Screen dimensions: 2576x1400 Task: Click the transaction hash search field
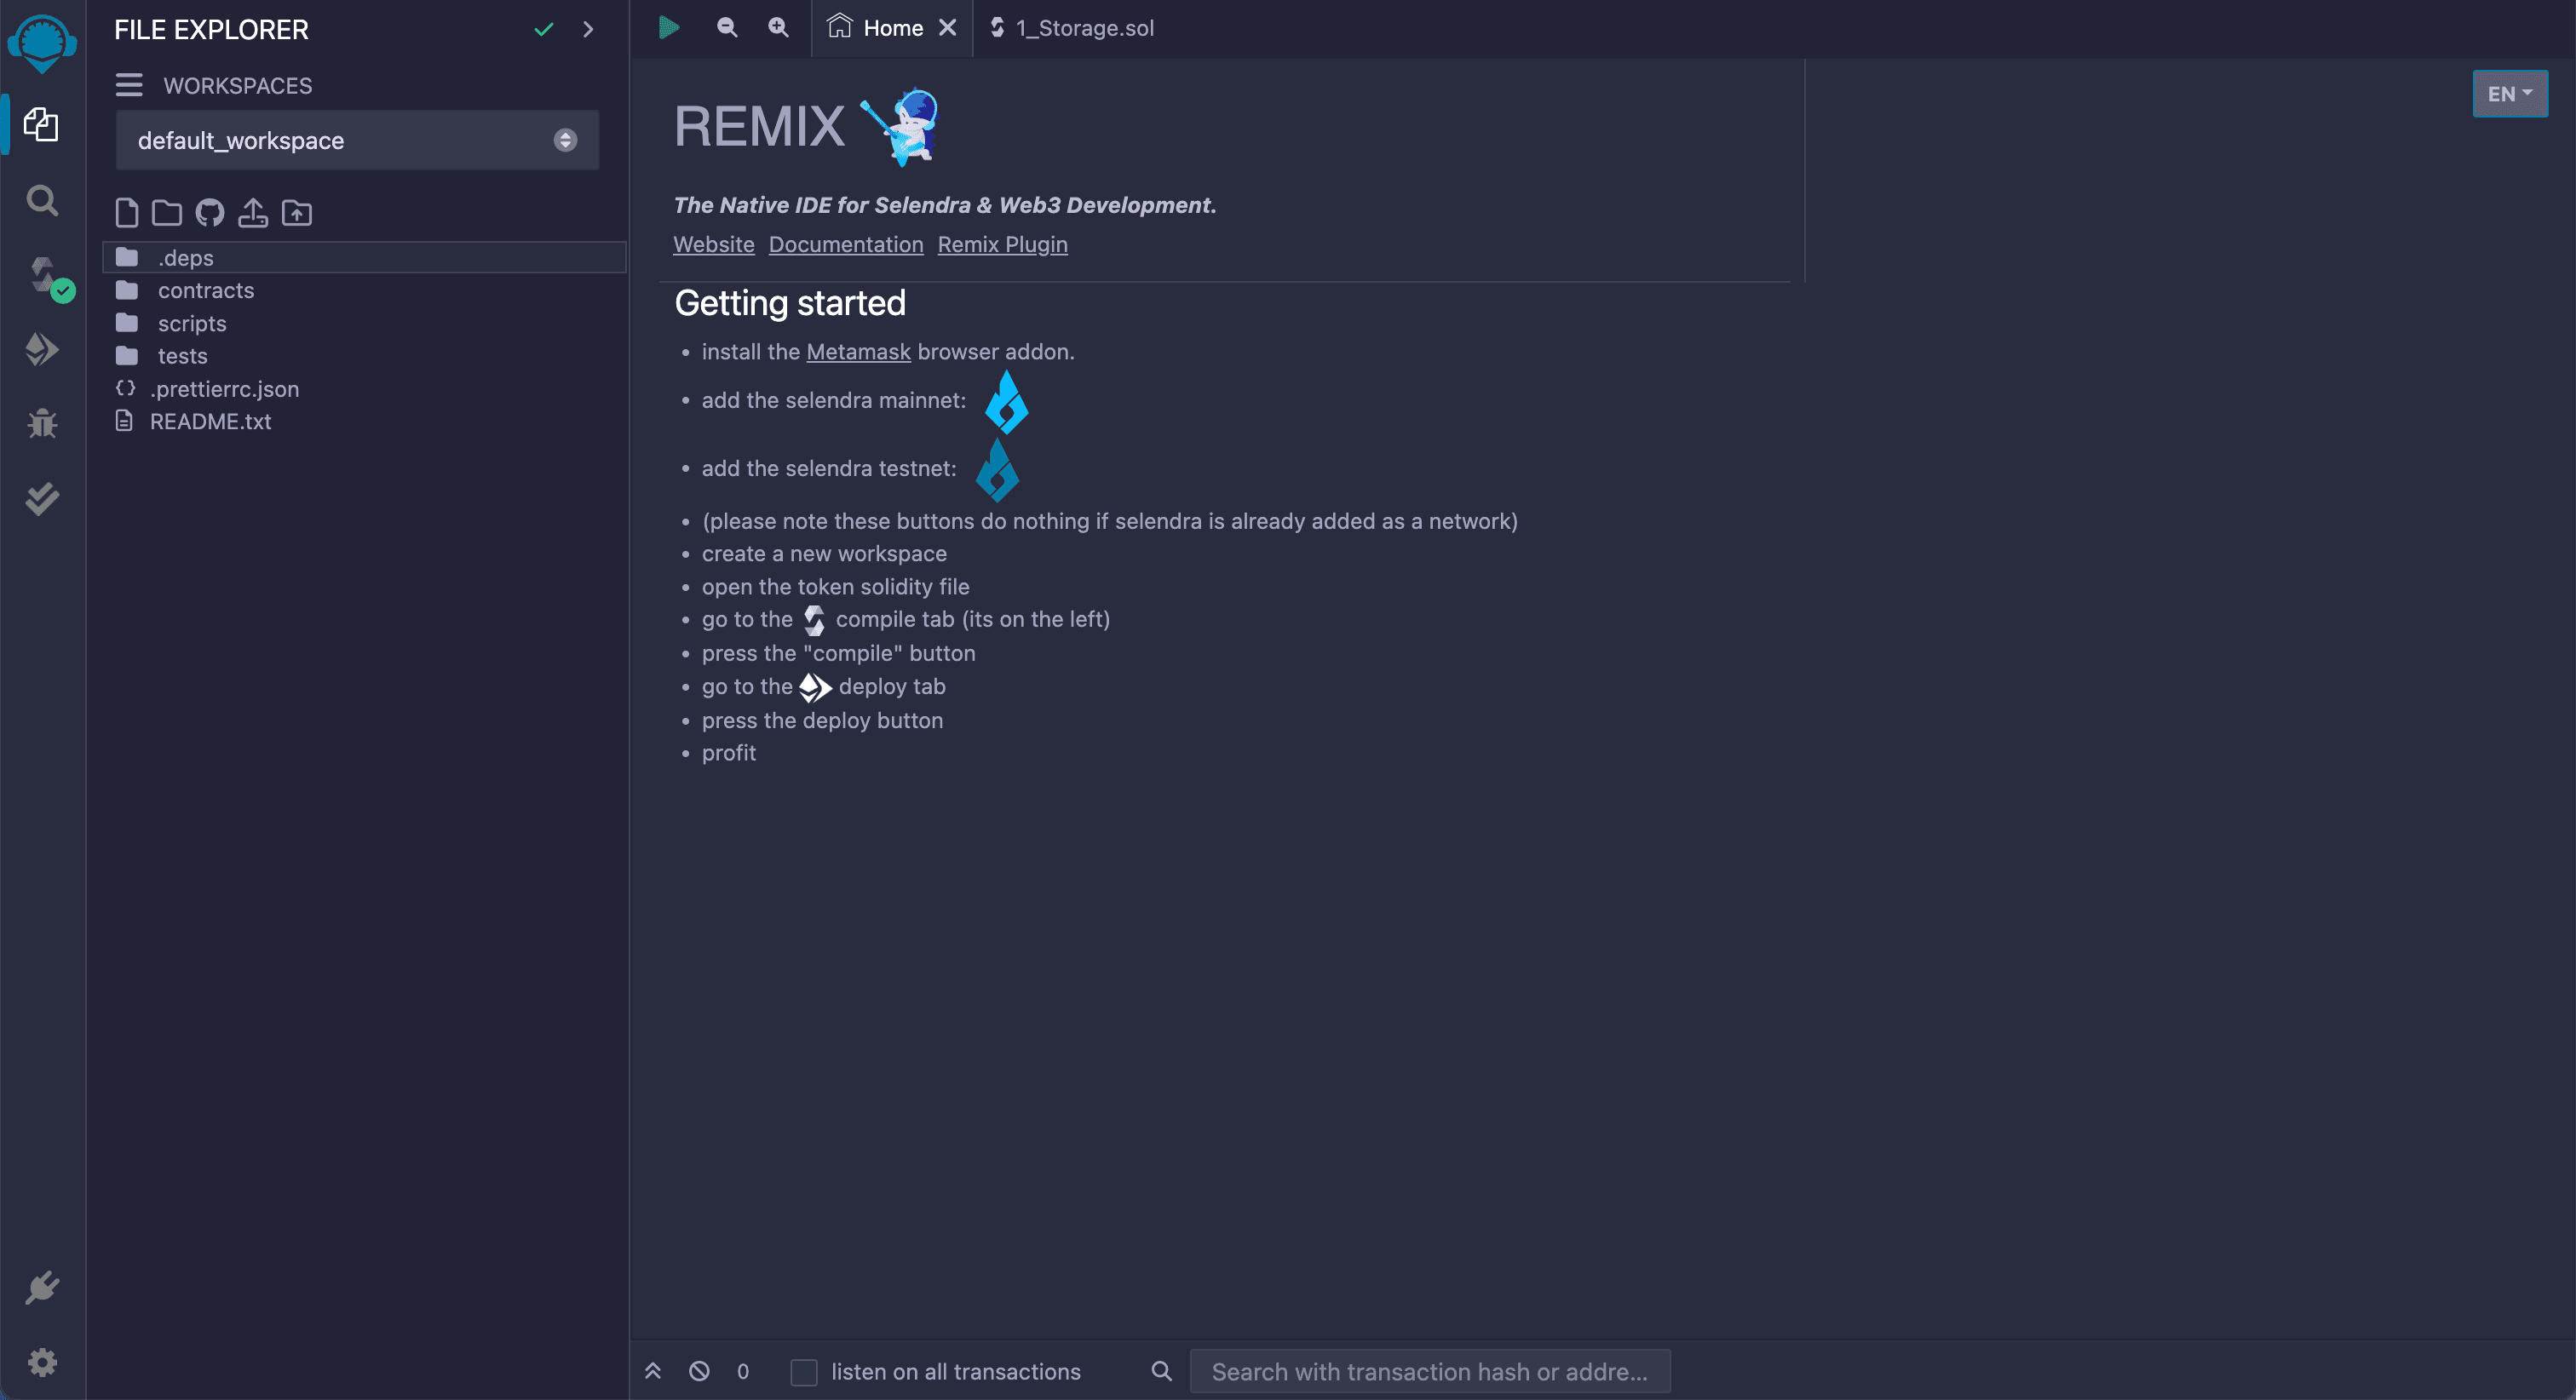(1431, 1371)
